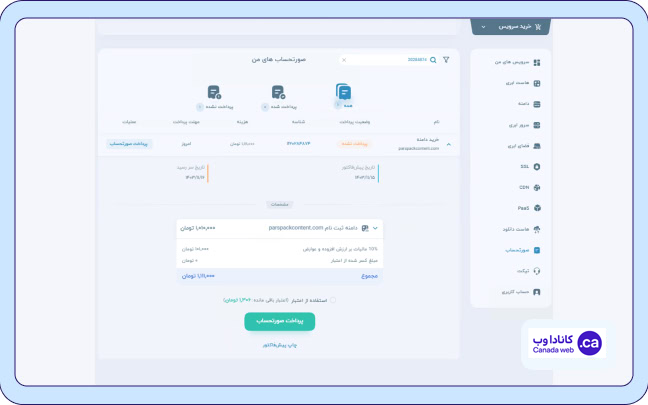648x405 pixels.
Task: Click 'چاپ پیش‌فاکتور' print link
Action: tap(279, 345)
